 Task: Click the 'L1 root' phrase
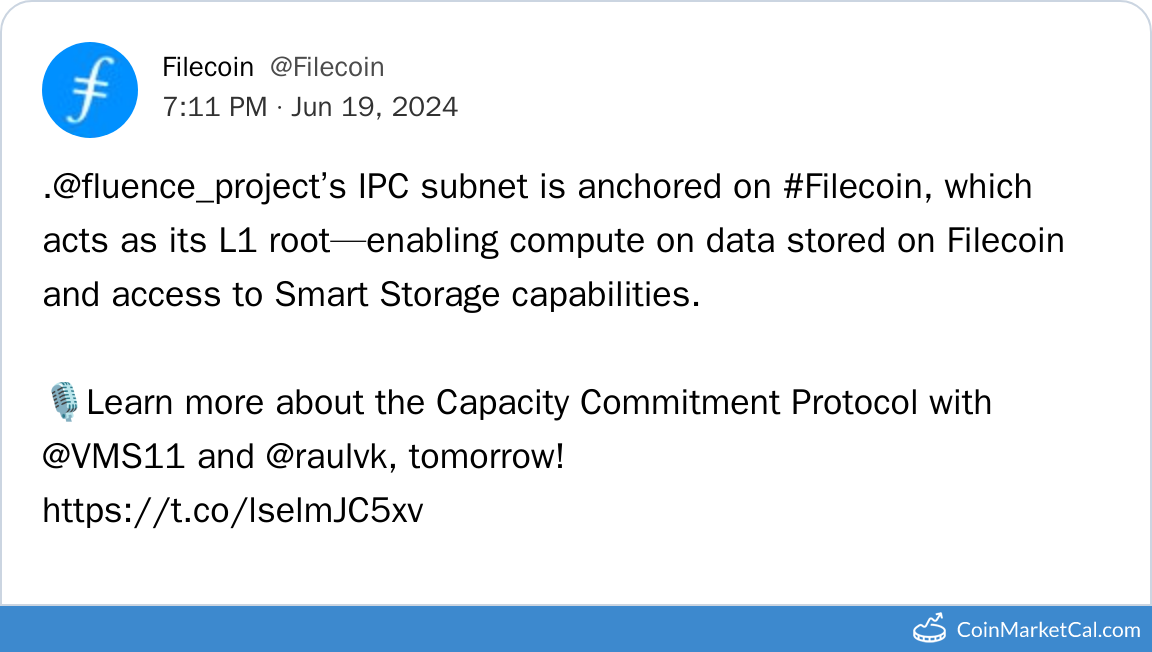[300, 241]
